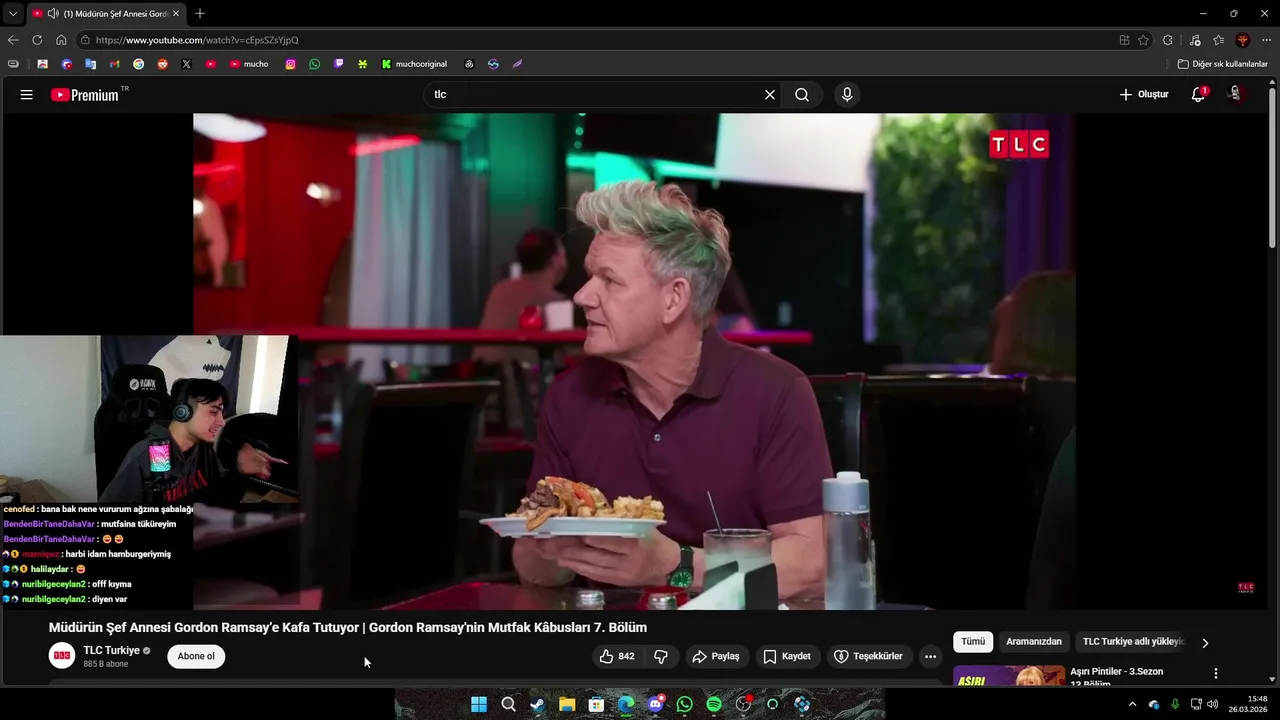The image size is (1280, 720).
Task: Close the current YouTube tab
Action: [x=176, y=14]
